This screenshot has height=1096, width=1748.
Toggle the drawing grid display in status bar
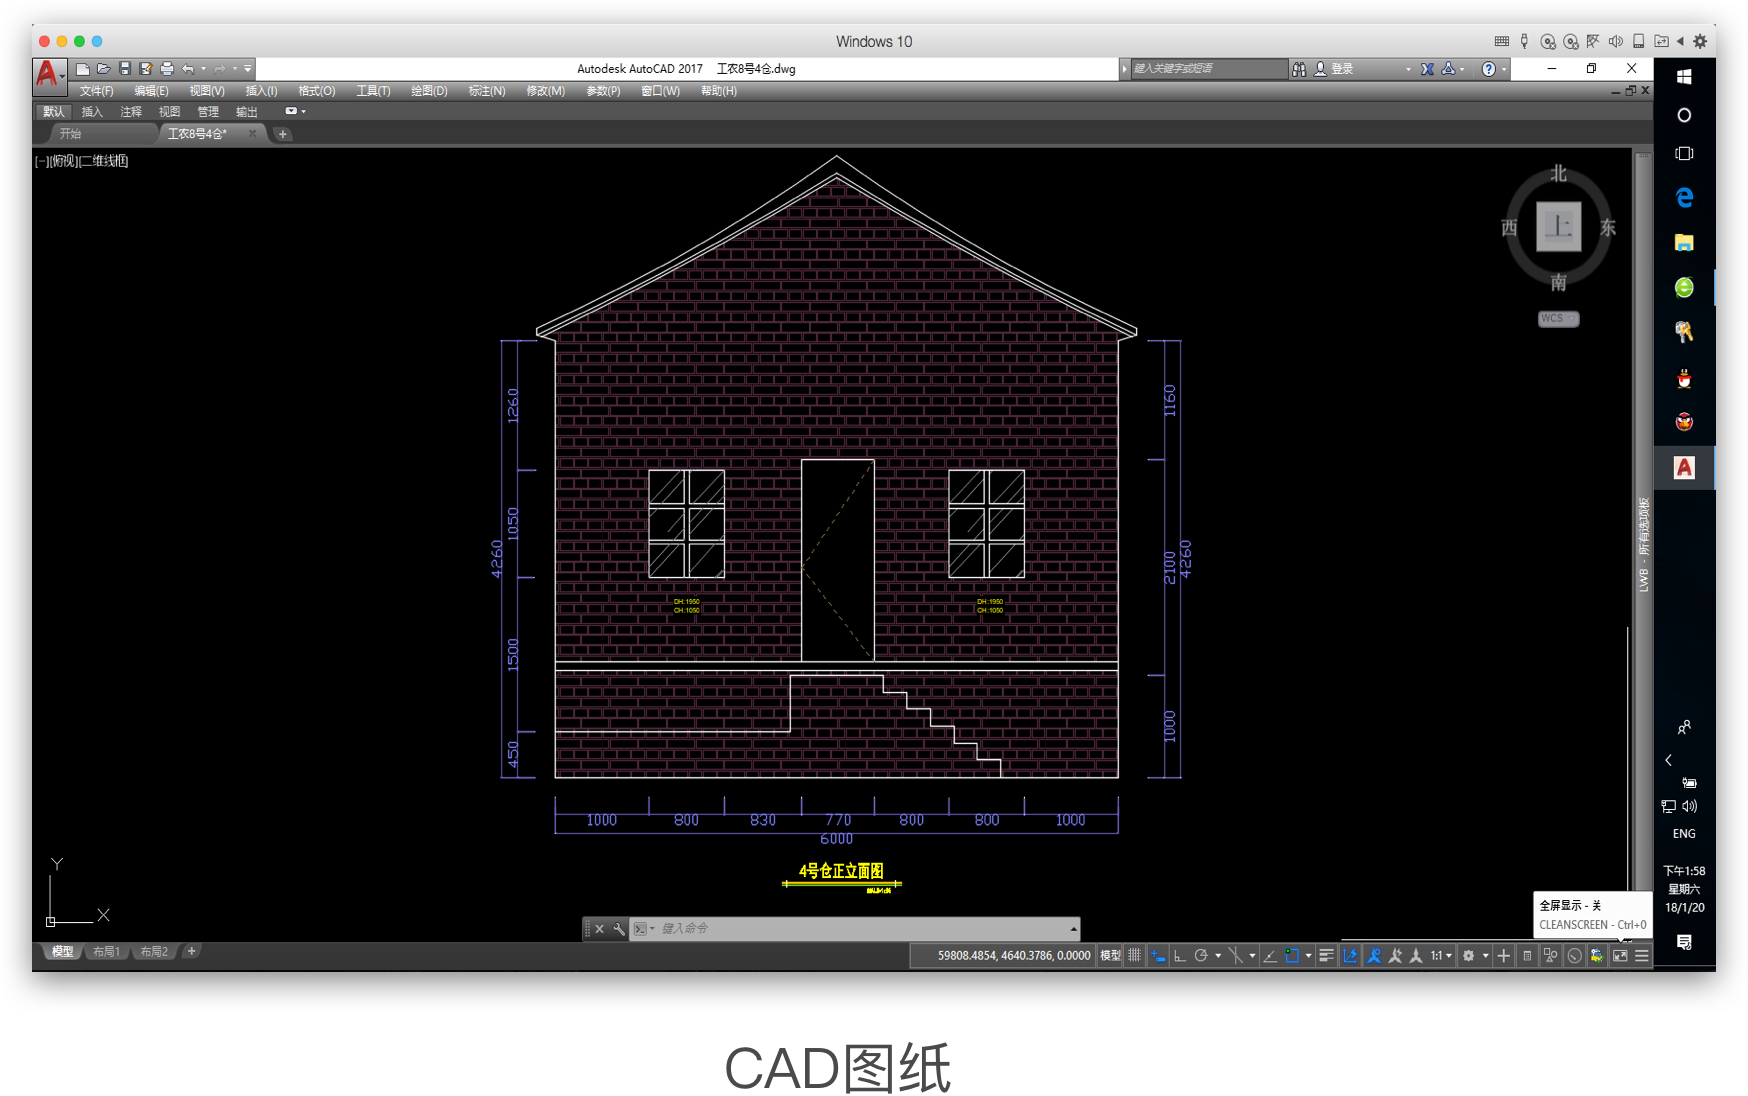(x=1134, y=956)
